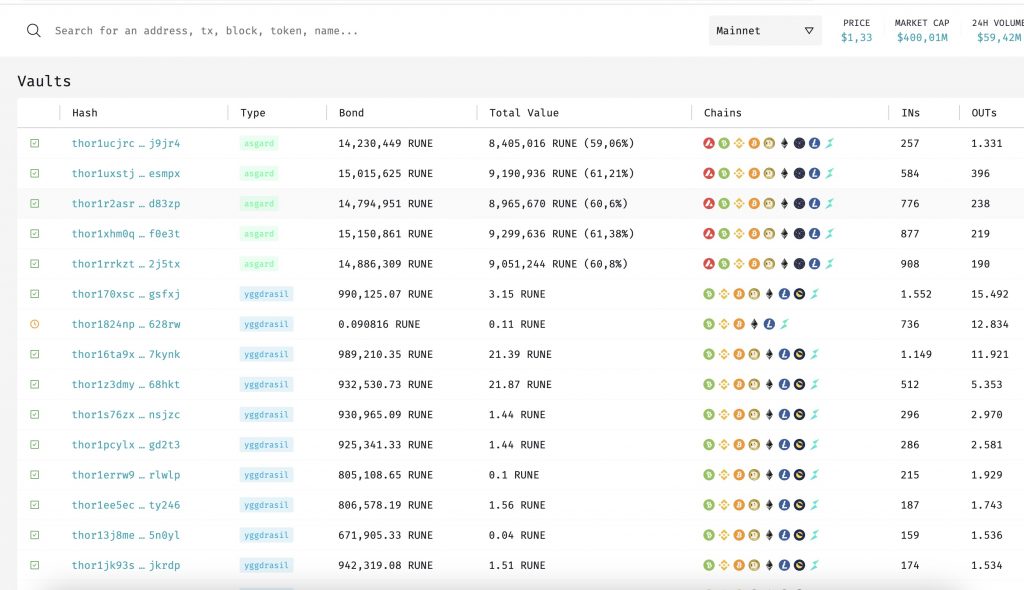Image resolution: width=1024 pixels, height=590 pixels.
Task: Open vault thor1errw9 … rlwlp
Action: (126, 475)
